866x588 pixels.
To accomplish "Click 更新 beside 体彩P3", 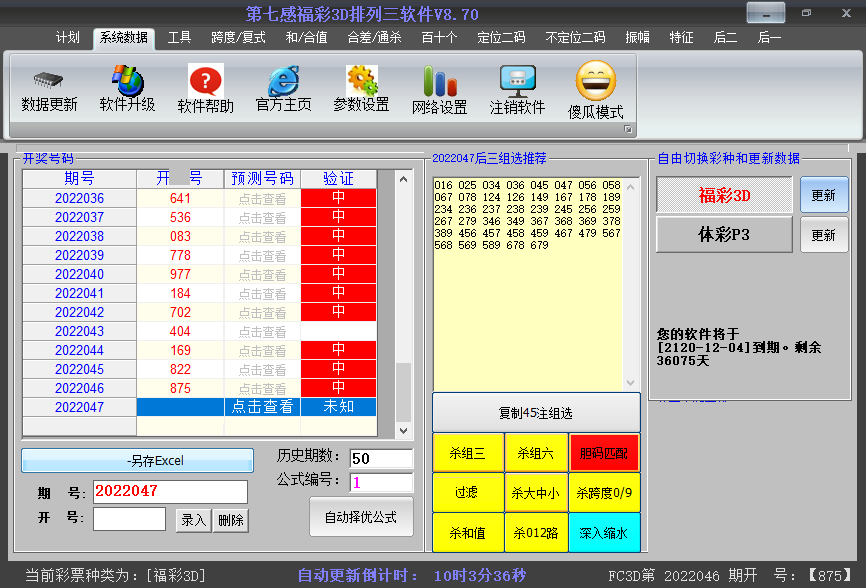I will (823, 235).
